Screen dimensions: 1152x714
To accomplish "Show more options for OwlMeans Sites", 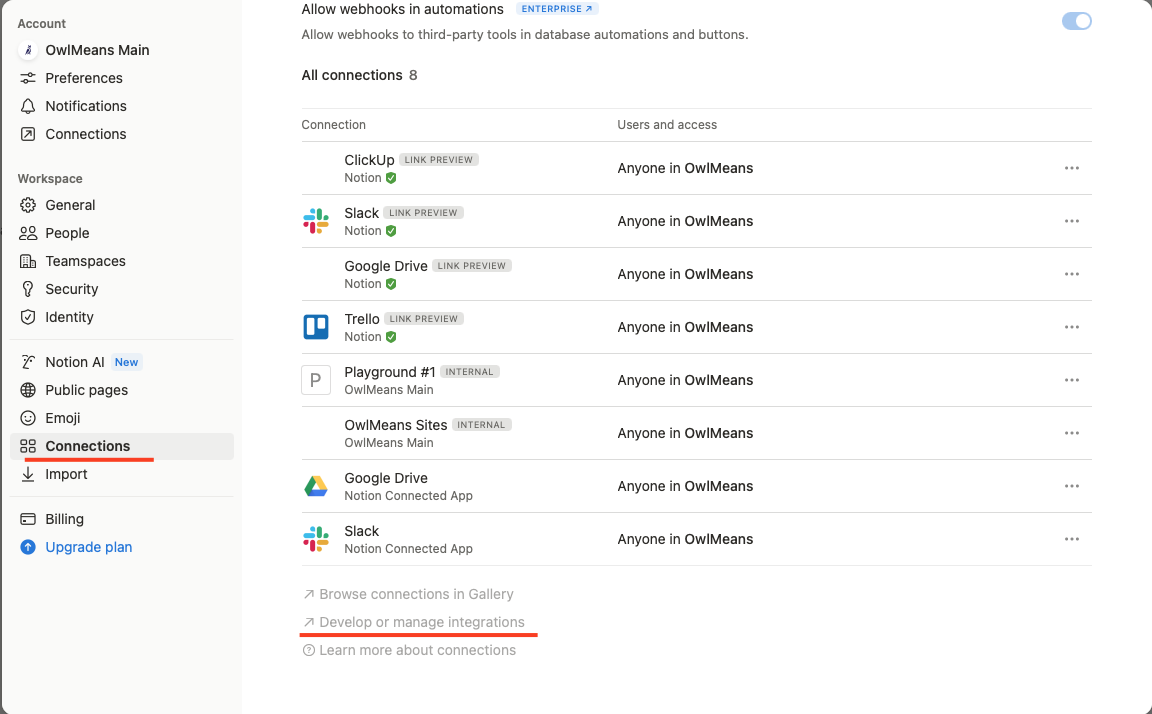I will click(1072, 433).
